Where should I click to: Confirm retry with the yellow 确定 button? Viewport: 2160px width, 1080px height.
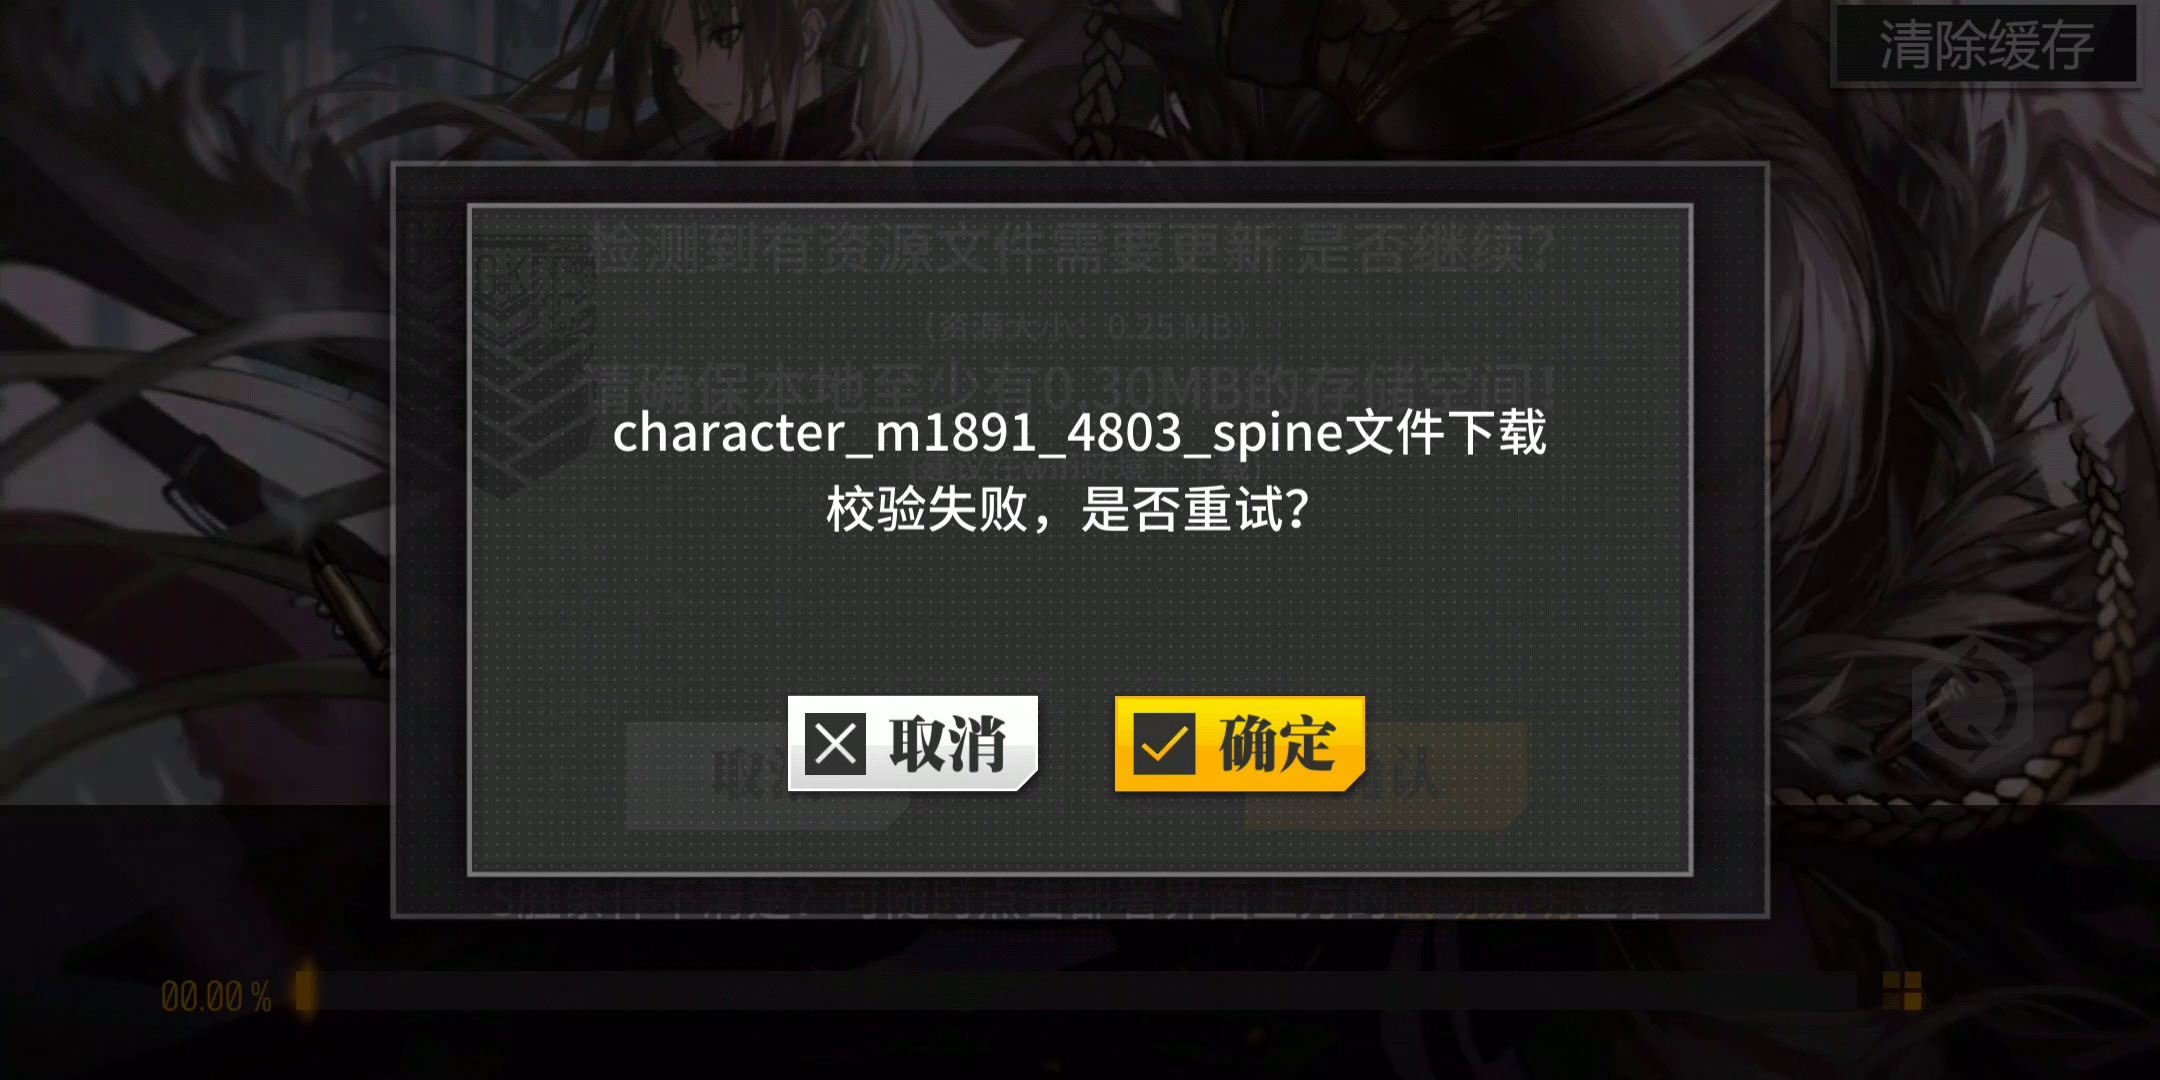[x=1240, y=744]
